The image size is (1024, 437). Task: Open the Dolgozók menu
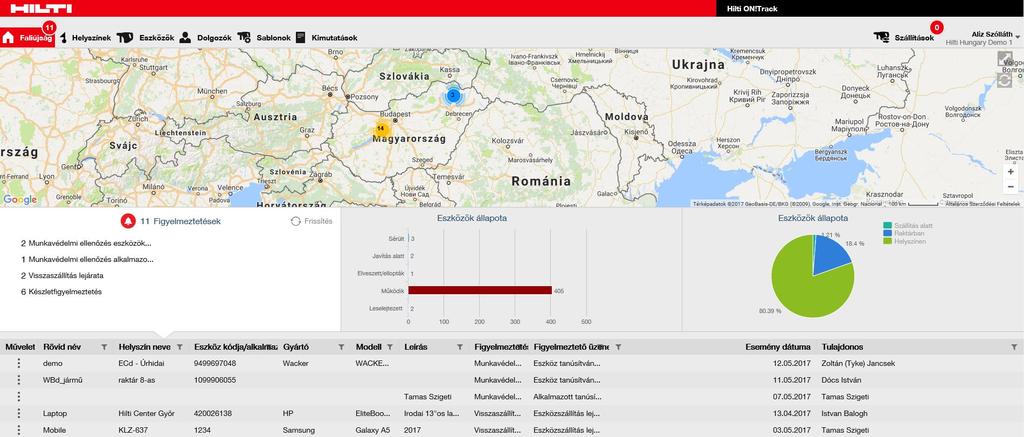pos(215,38)
